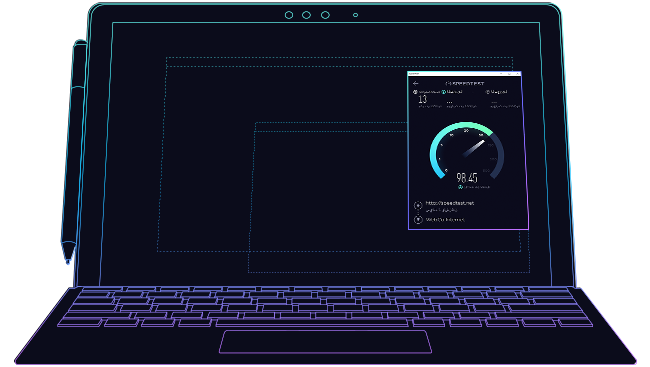This screenshot has width=650, height=367.
Task: Click the server globe icon
Action: coord(418,205)
